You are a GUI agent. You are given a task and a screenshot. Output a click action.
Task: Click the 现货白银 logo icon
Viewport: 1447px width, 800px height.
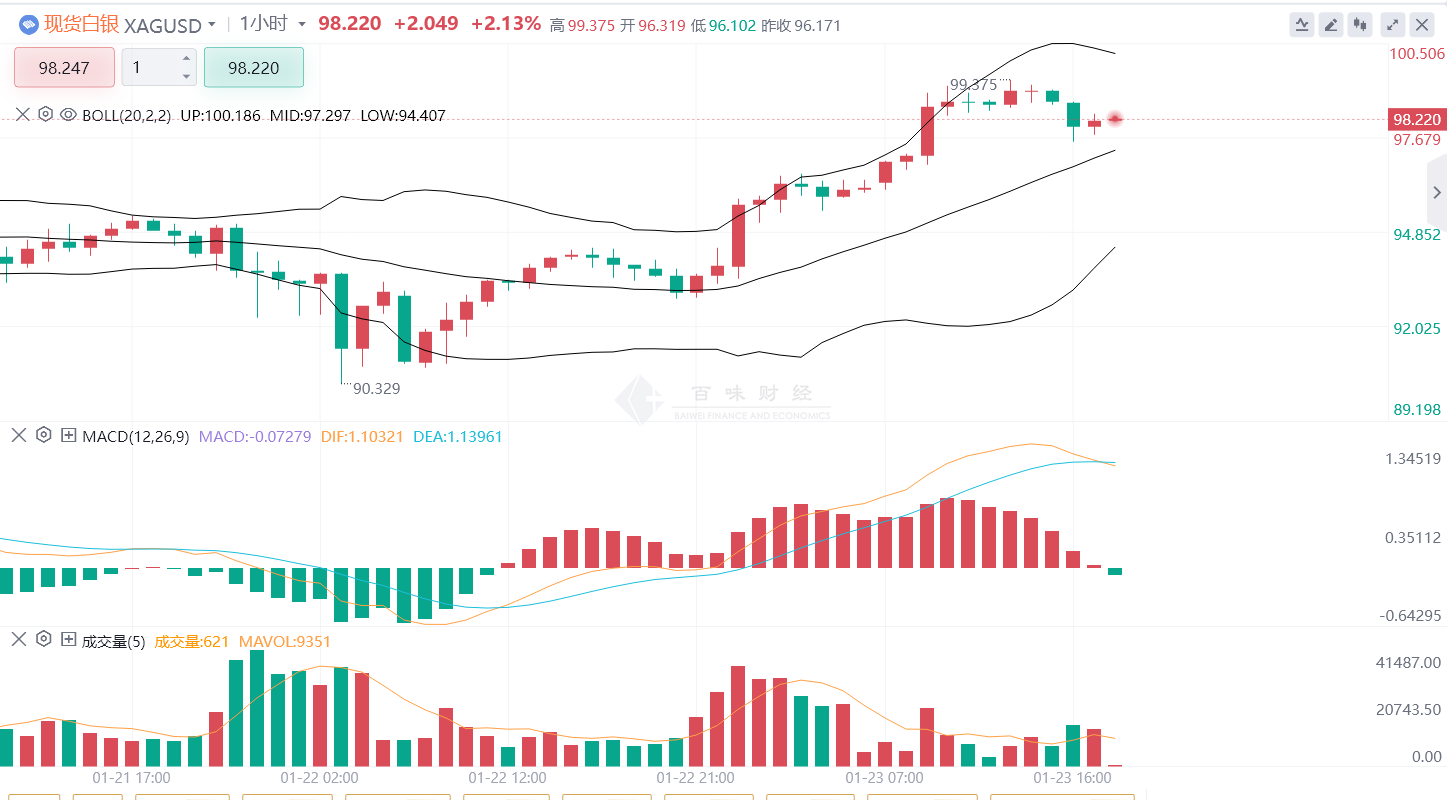[x=28, y=25]
